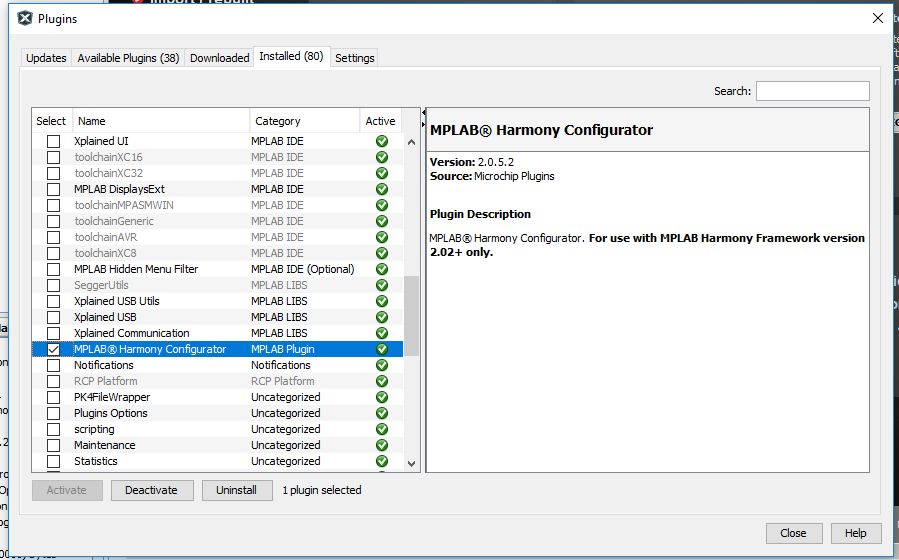
Task: Click the plugin list scrollbar thumb
Action: pos(411,316)
